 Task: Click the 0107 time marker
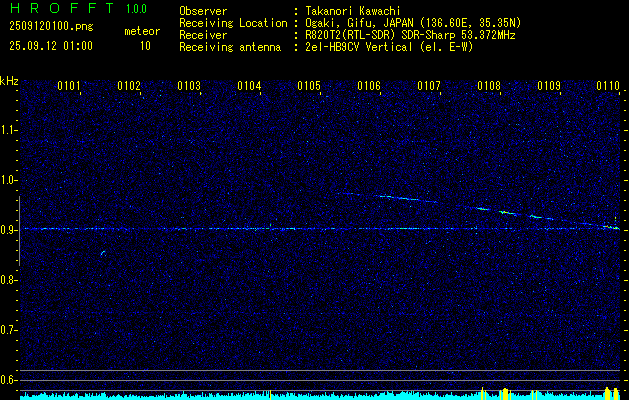(429, 86)
